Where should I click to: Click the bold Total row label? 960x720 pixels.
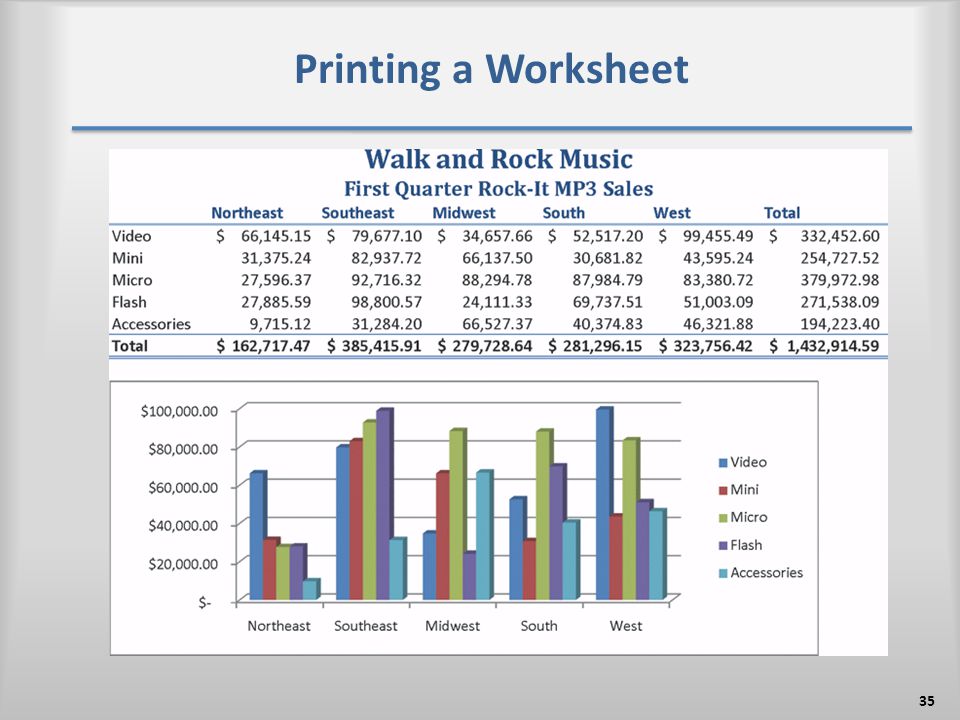129,347
